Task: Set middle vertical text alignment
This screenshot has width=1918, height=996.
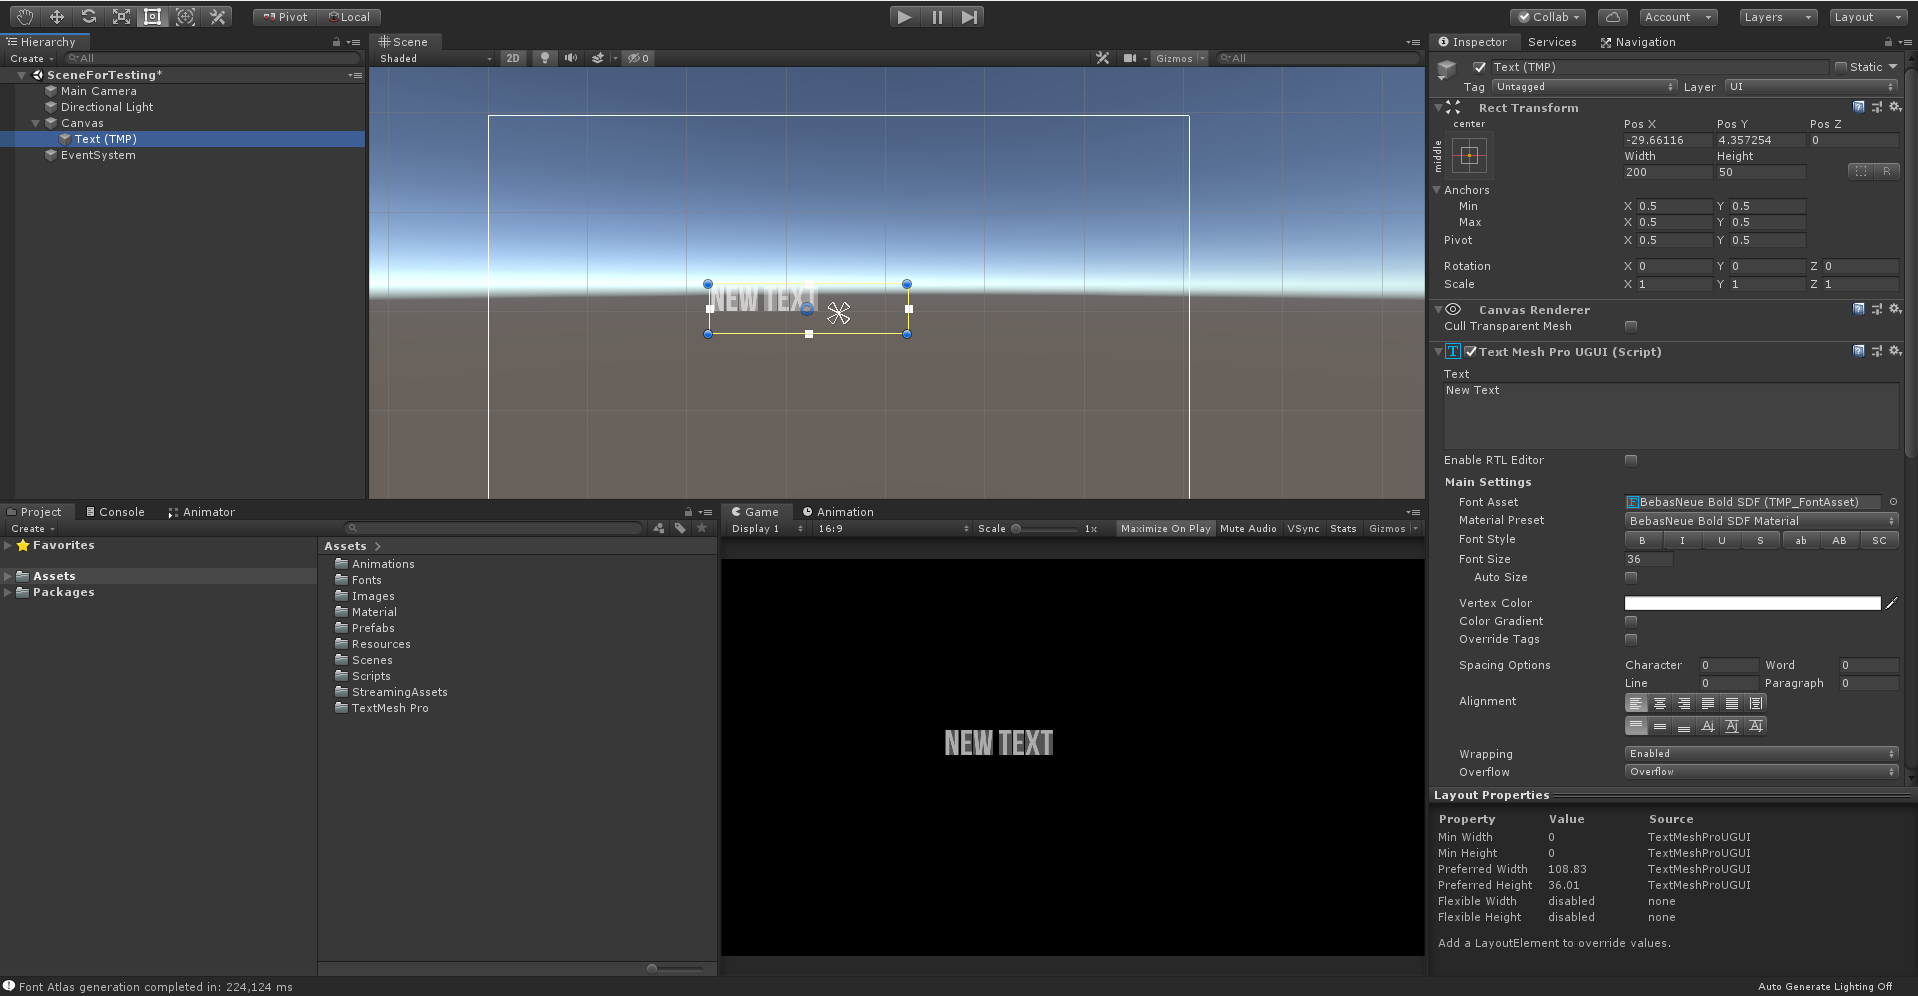Action: coord(1660,726)
